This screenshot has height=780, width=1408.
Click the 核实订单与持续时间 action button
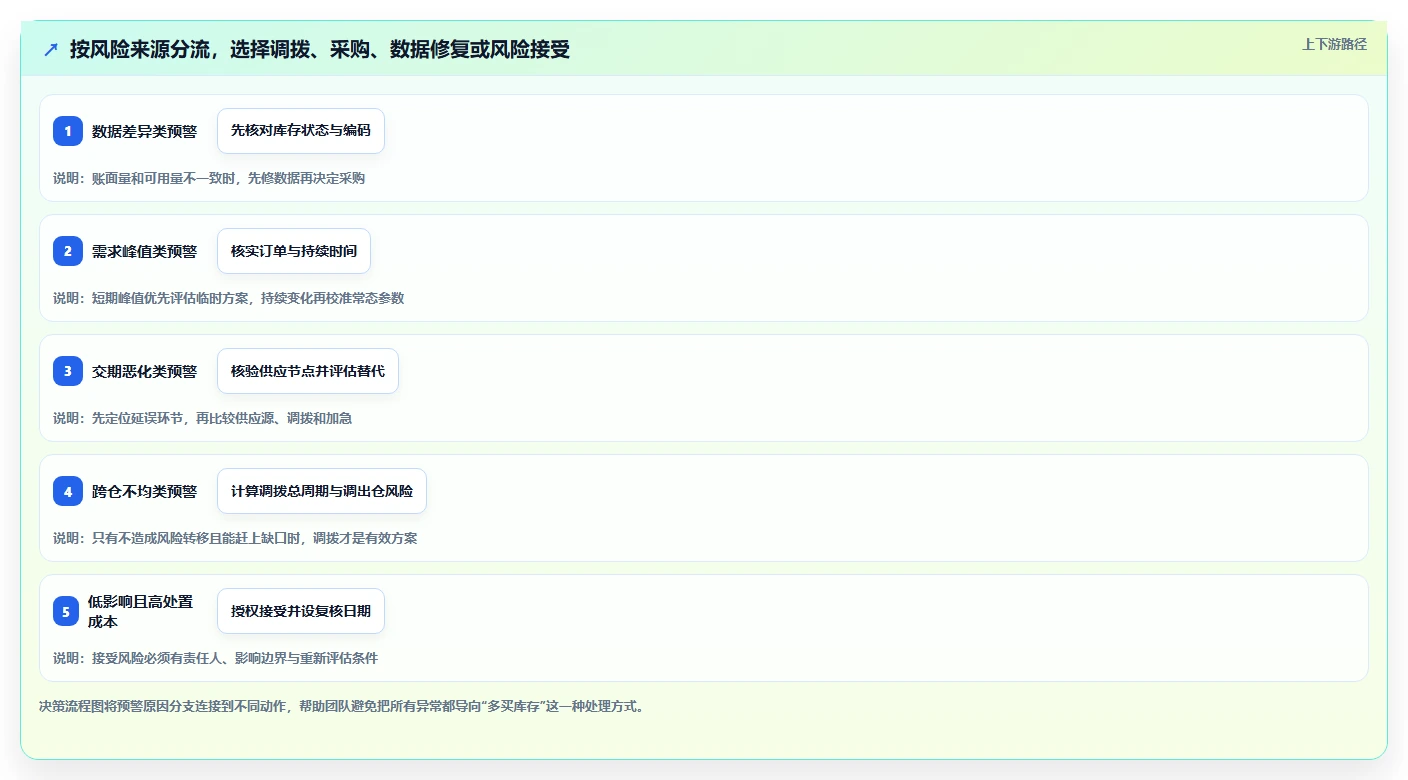[x=294, y=251]
